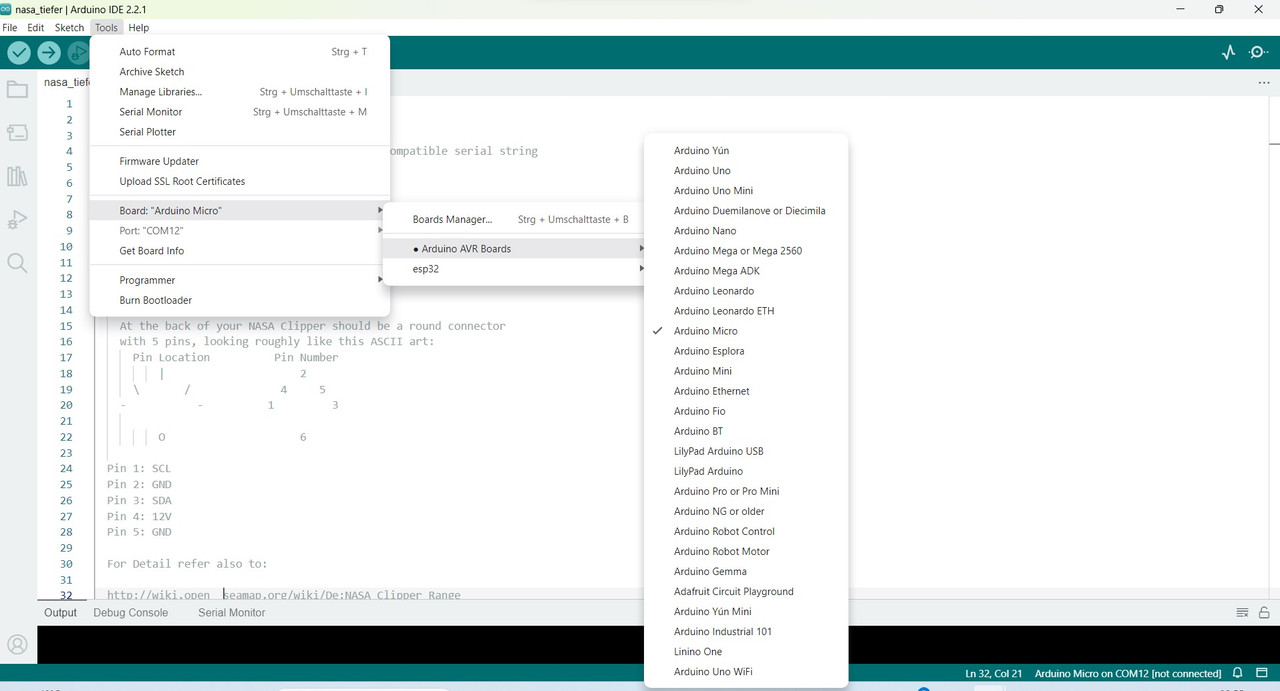Switch to the Debug Console tab

[131, 613]
